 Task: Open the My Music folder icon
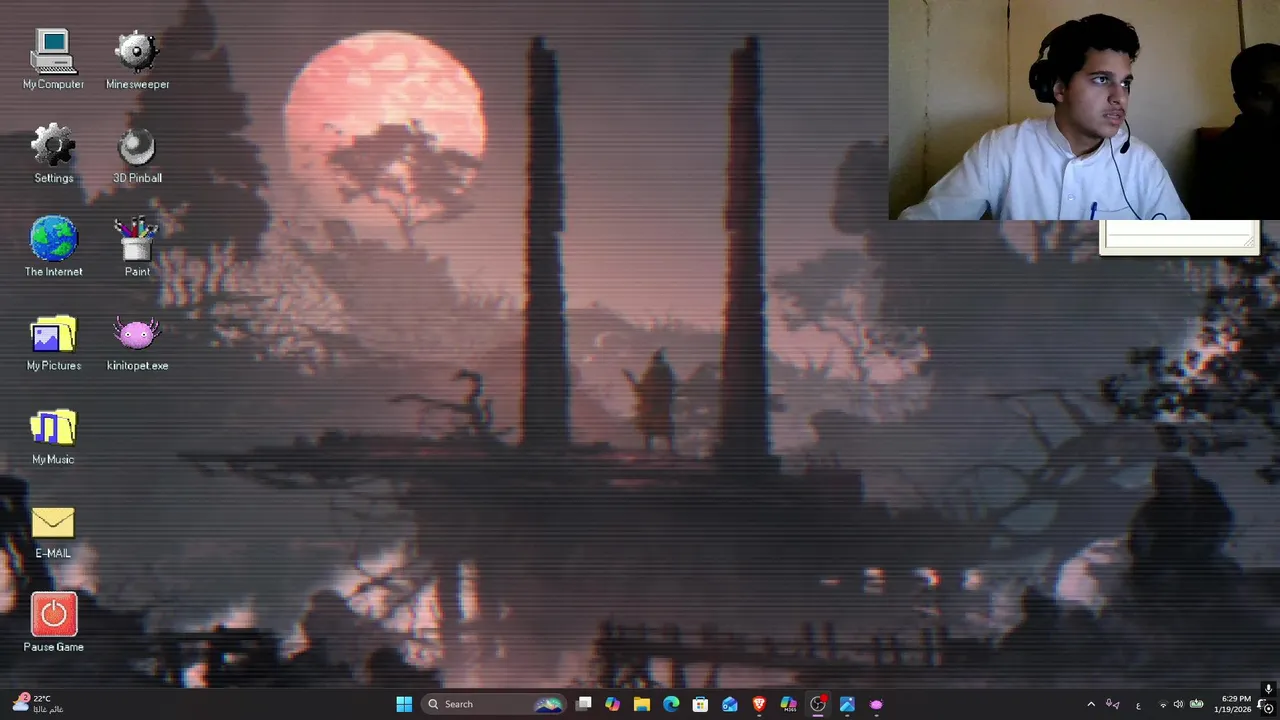point(53,436)
